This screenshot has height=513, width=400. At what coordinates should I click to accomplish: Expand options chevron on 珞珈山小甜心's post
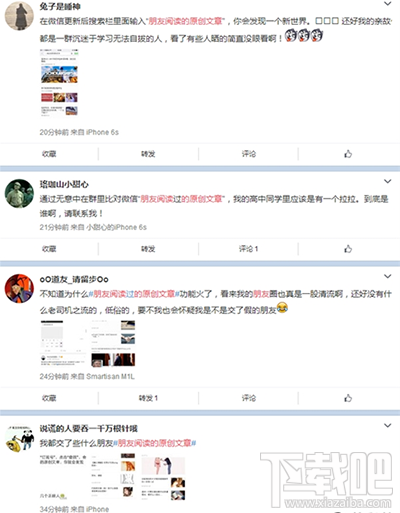click(387, 181)
